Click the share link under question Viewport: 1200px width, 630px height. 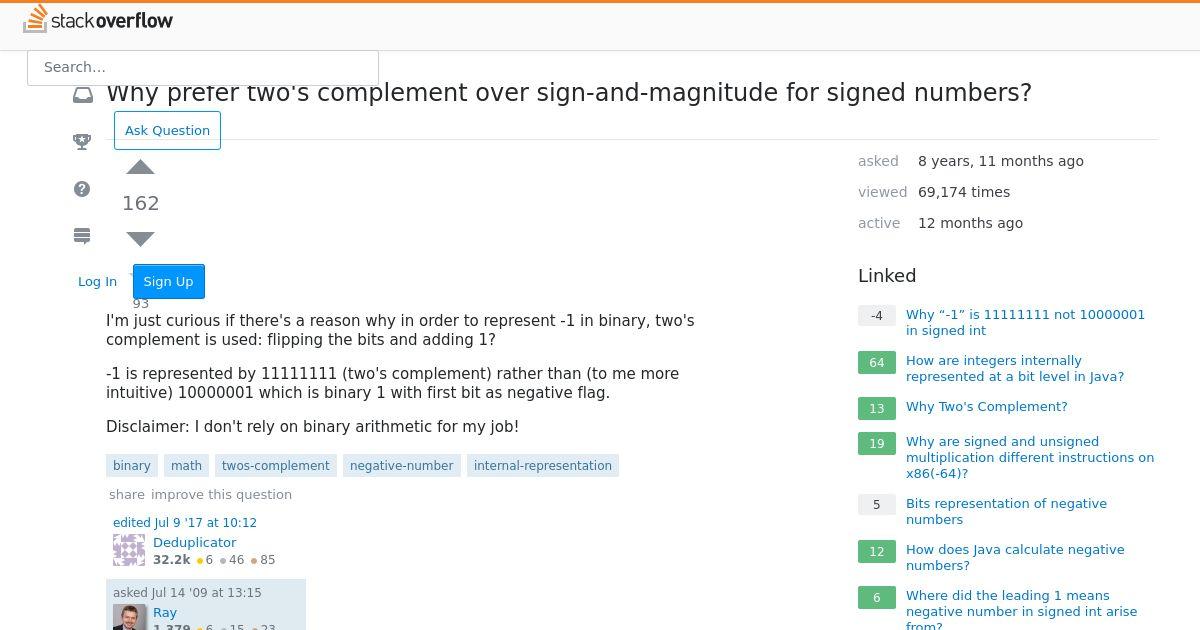127,494
